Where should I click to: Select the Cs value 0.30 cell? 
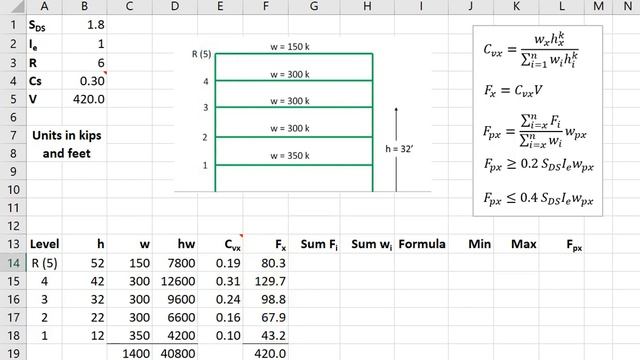click(x=84, y=81)
